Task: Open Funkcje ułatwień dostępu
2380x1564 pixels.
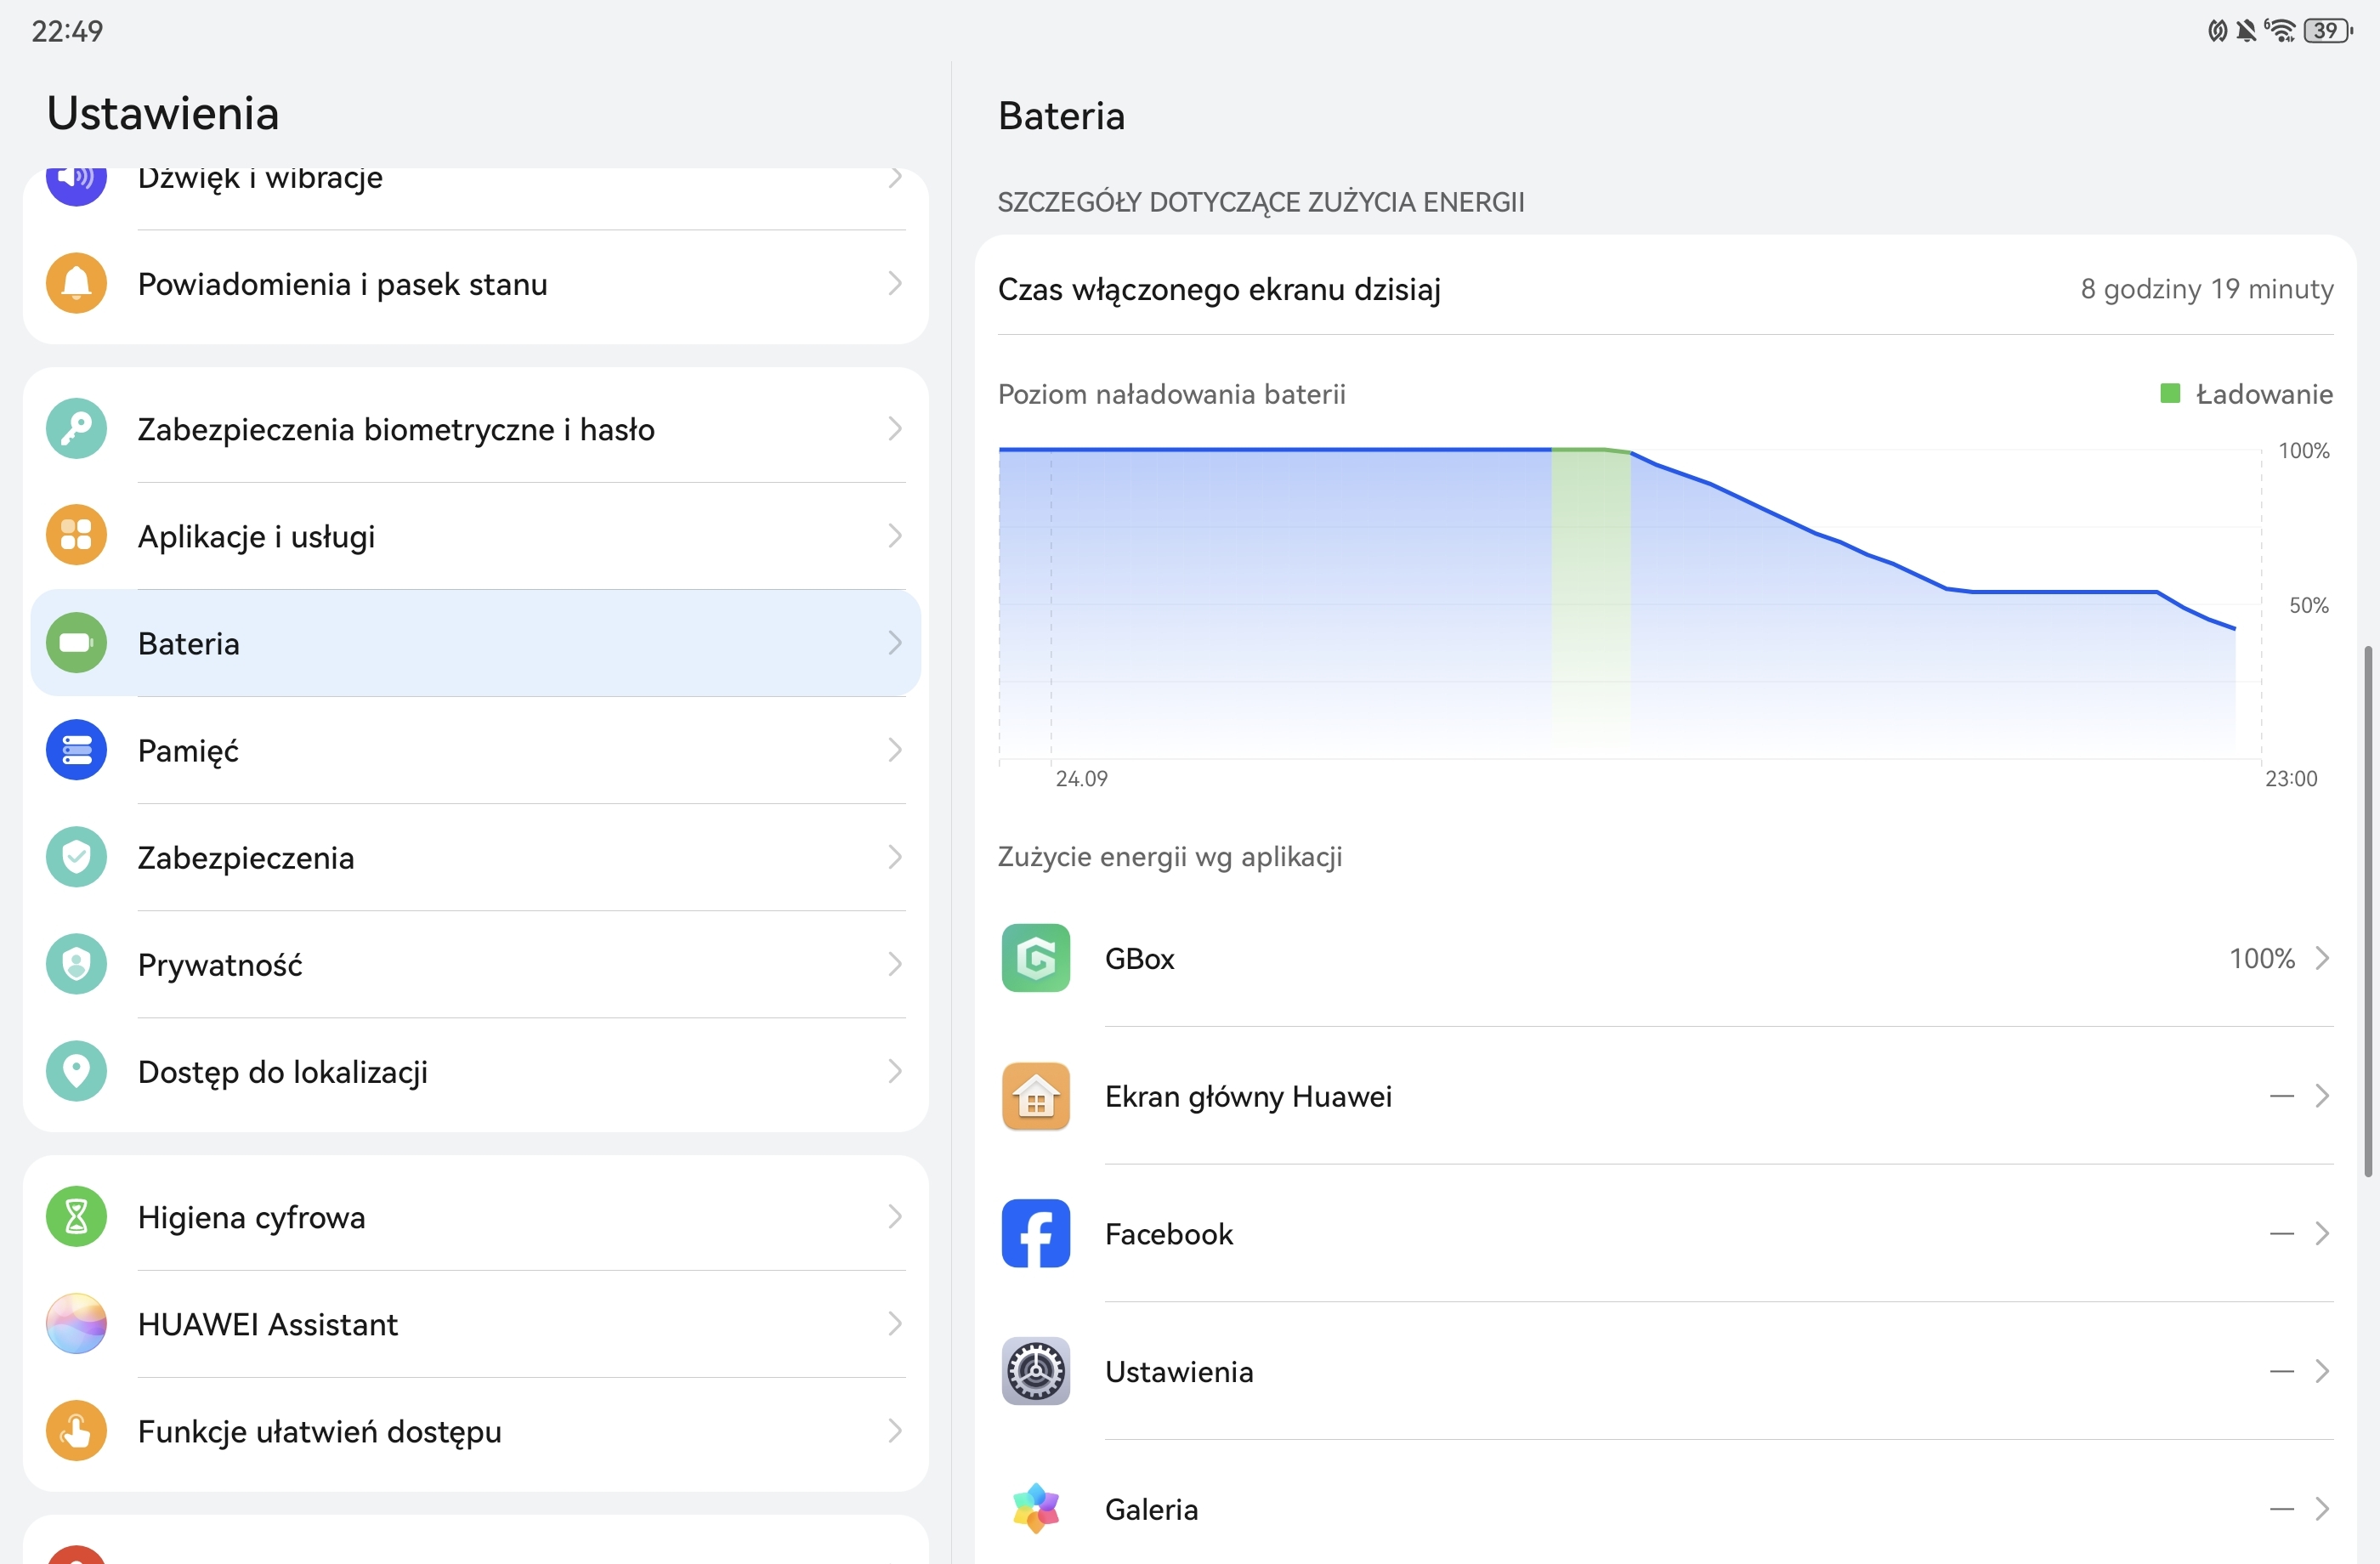Action: pos(476,1431)
